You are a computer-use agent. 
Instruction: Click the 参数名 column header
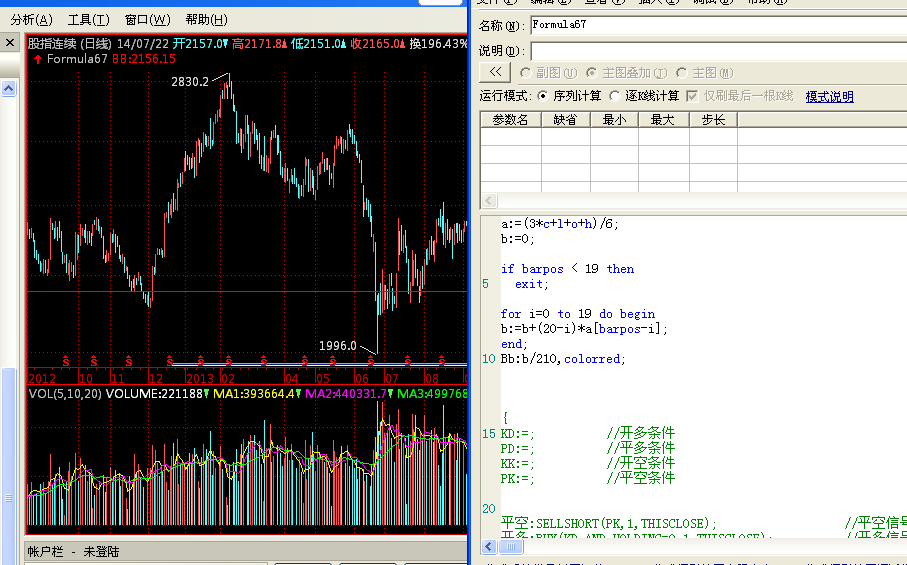click(x=511, y=120)
